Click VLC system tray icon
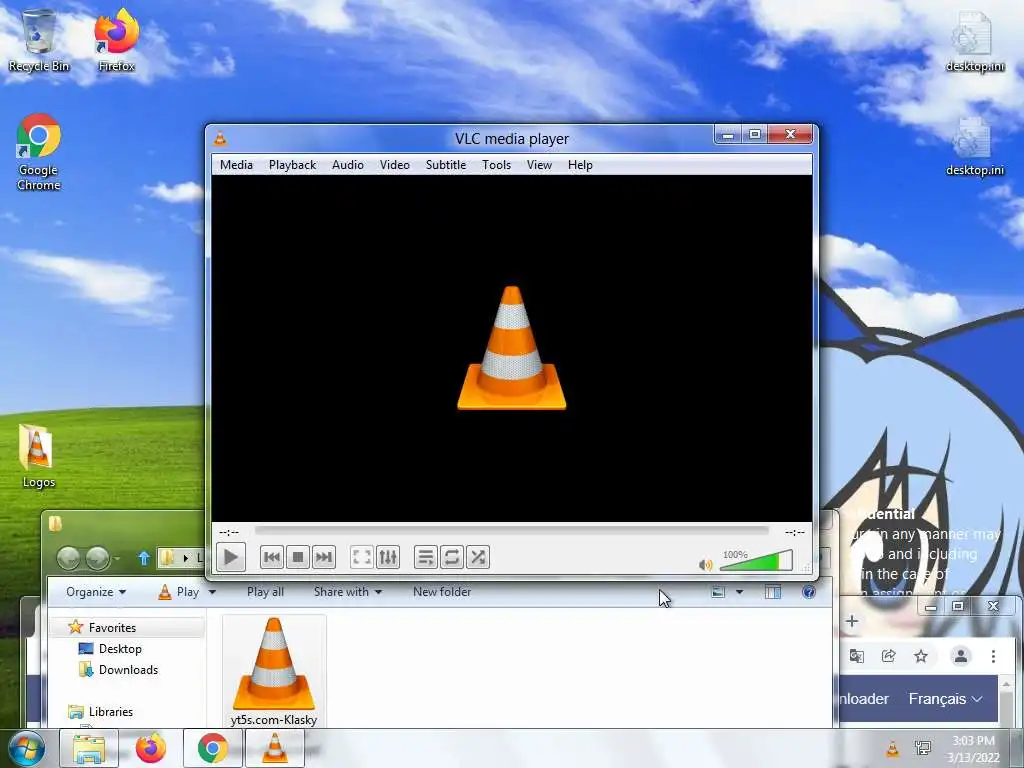Viewport: 1024px width, 768px height. (892, 749)
